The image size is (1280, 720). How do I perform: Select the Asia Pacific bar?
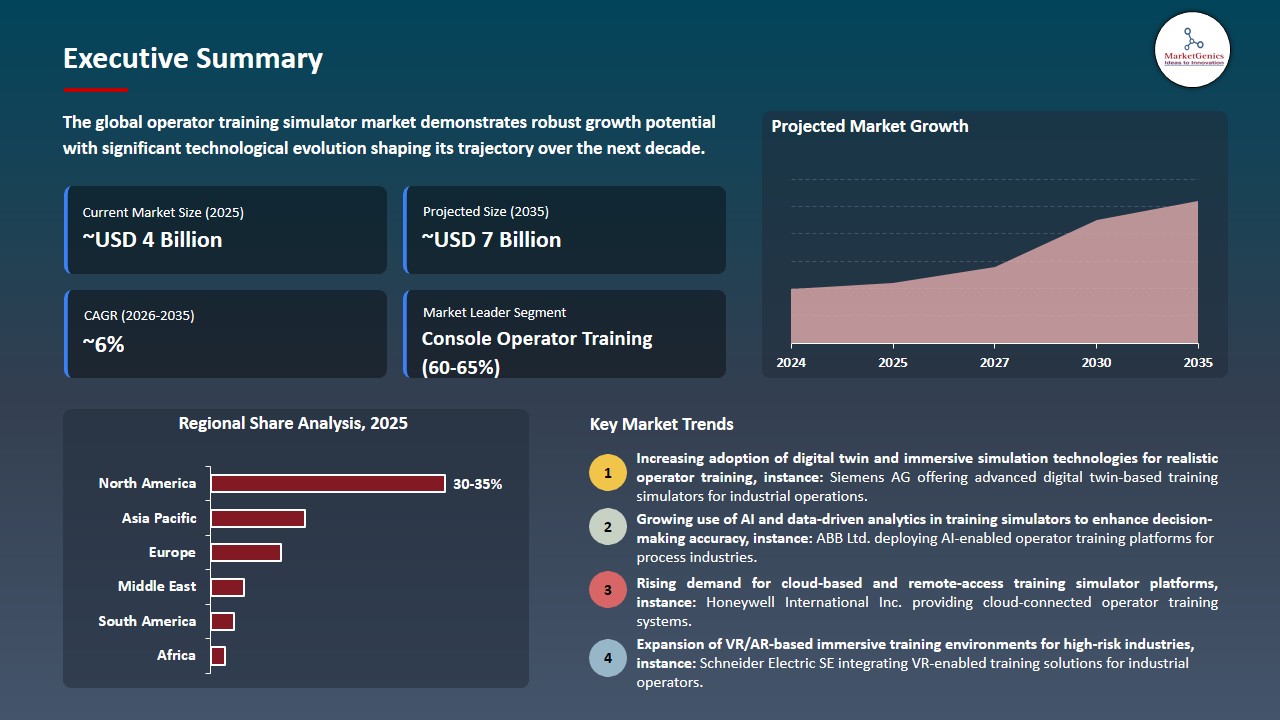258,518
